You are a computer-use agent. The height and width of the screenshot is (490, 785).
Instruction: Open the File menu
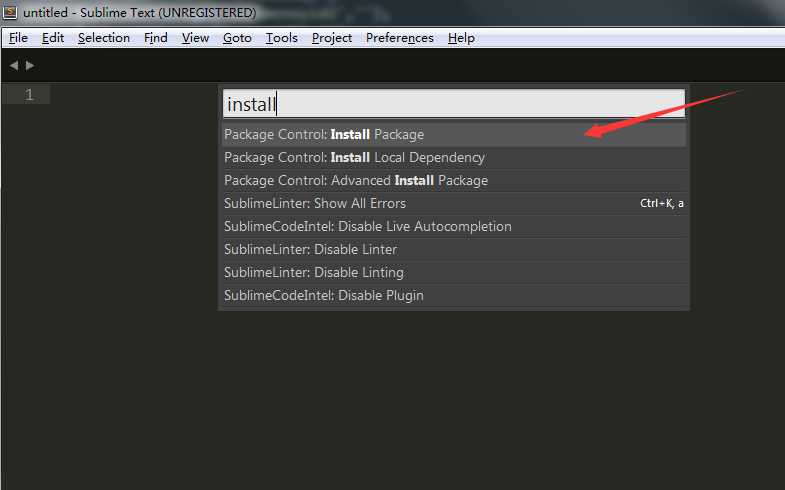pos(18,38)
